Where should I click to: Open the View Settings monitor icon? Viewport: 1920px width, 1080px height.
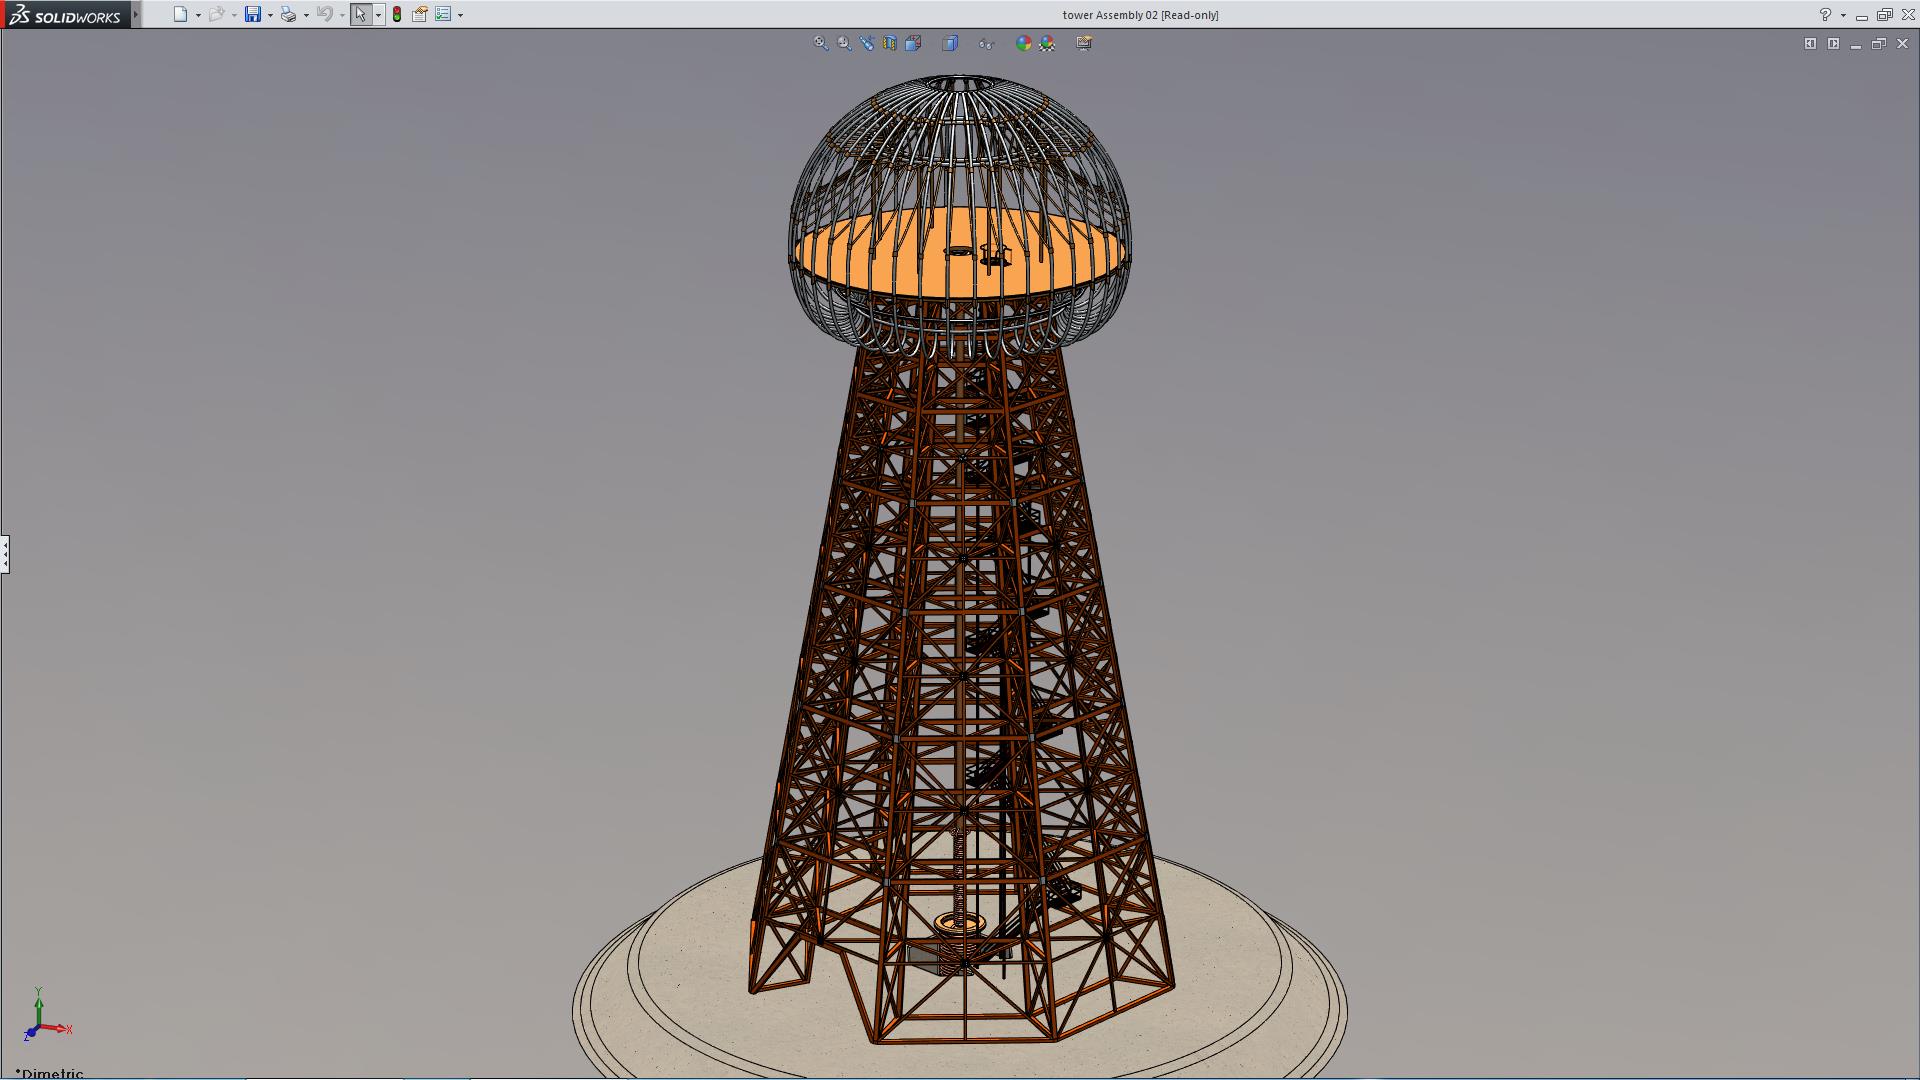(x=1084, y=43)
